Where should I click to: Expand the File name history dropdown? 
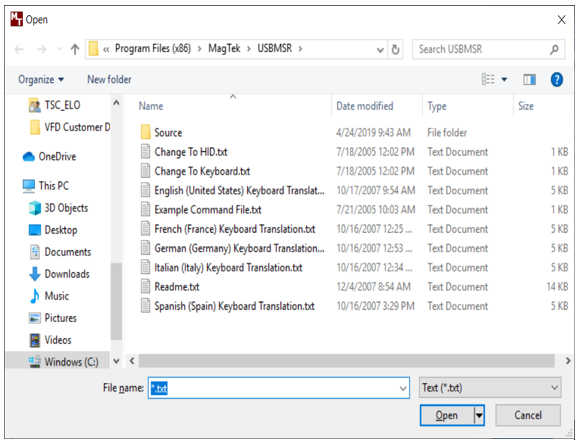coord(403,388)
